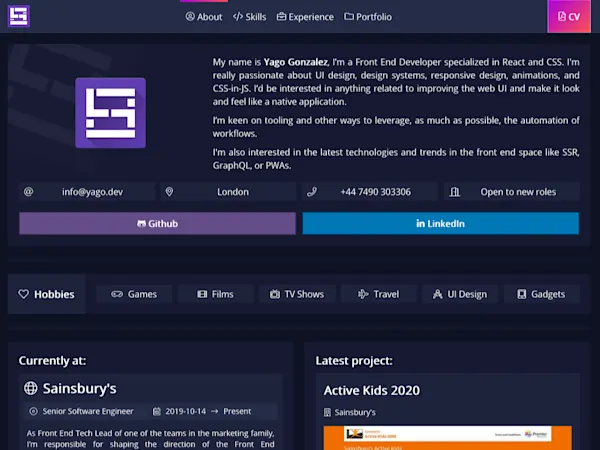600x450 pixels.
Task: Click the role icon beside Senior Software Engineer
Action: pos(34,411)
